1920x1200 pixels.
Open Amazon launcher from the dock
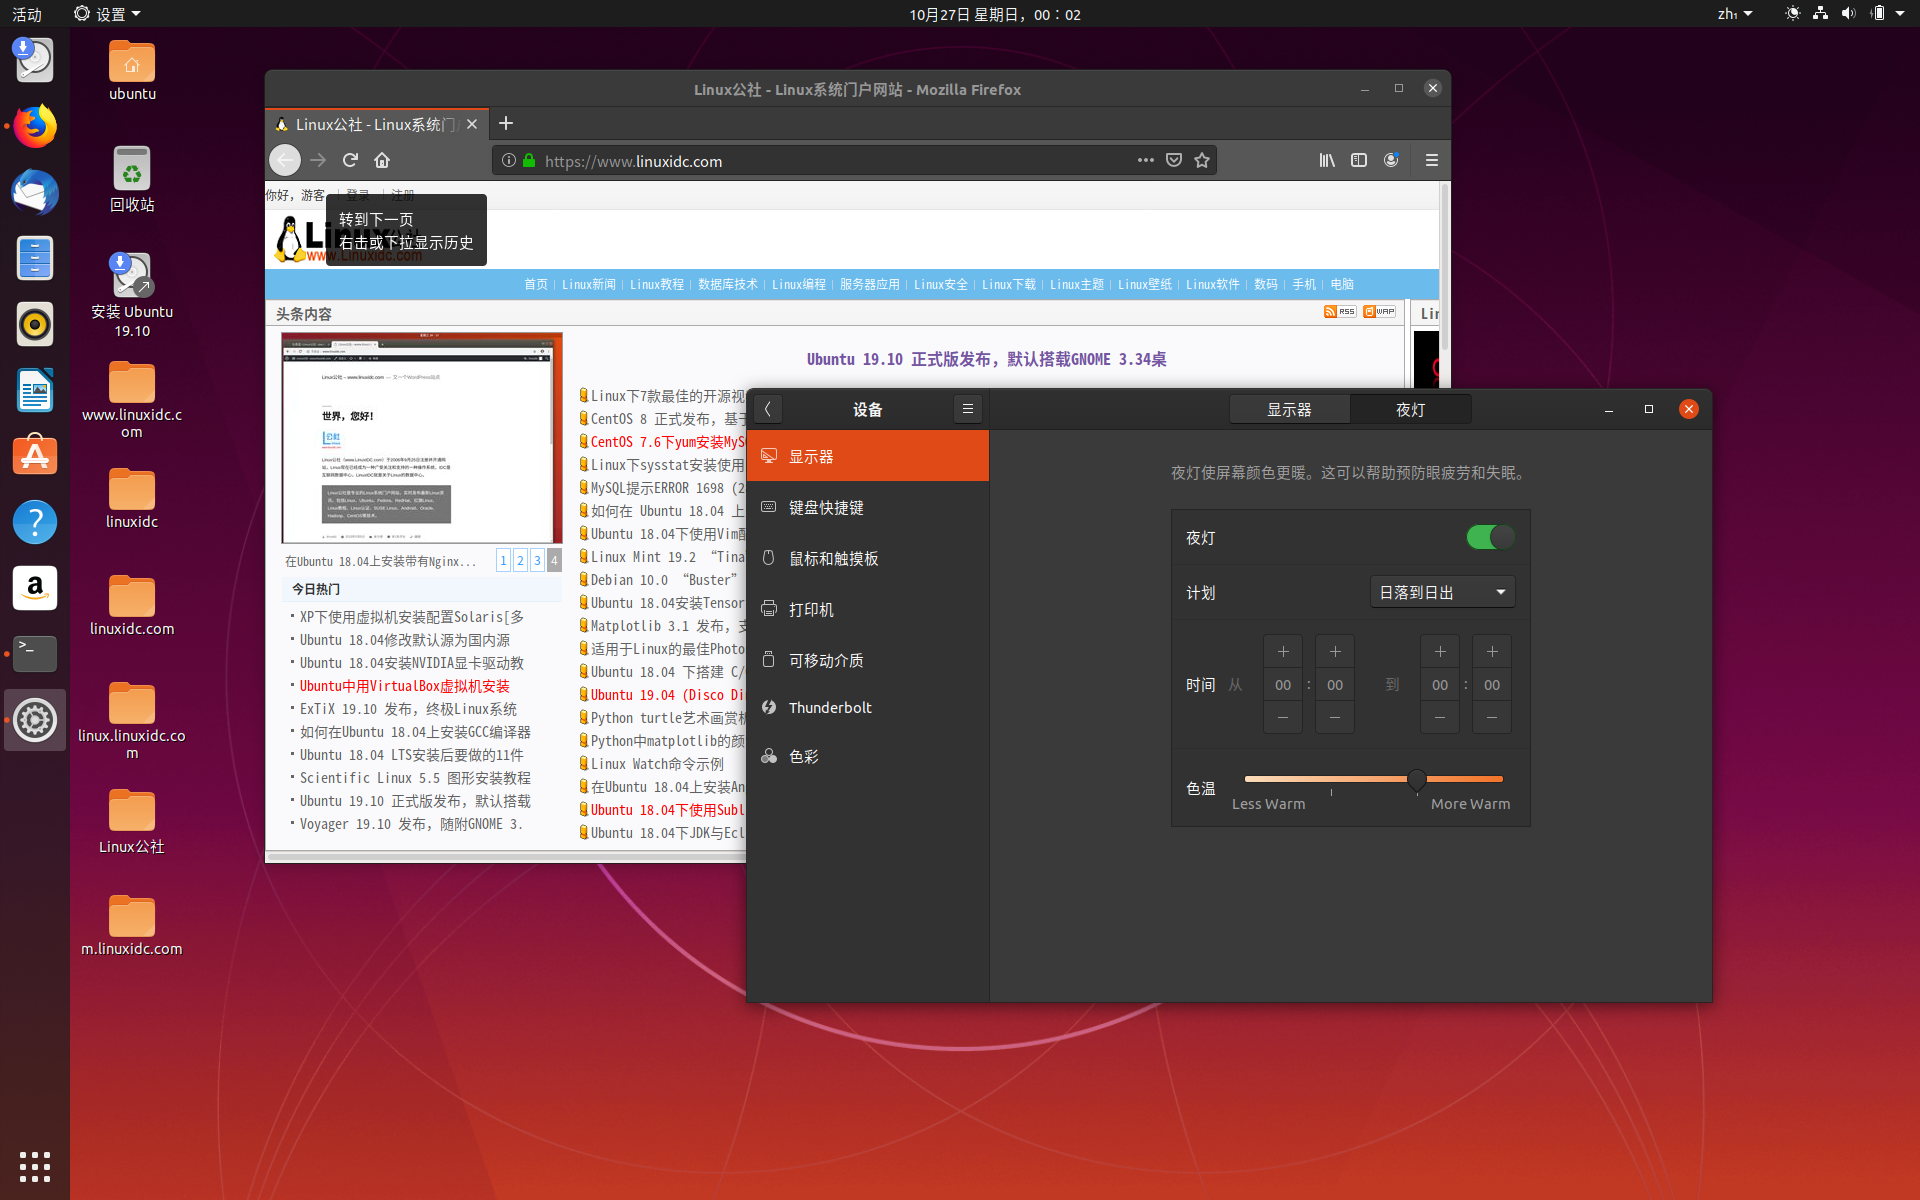[35, 588]
